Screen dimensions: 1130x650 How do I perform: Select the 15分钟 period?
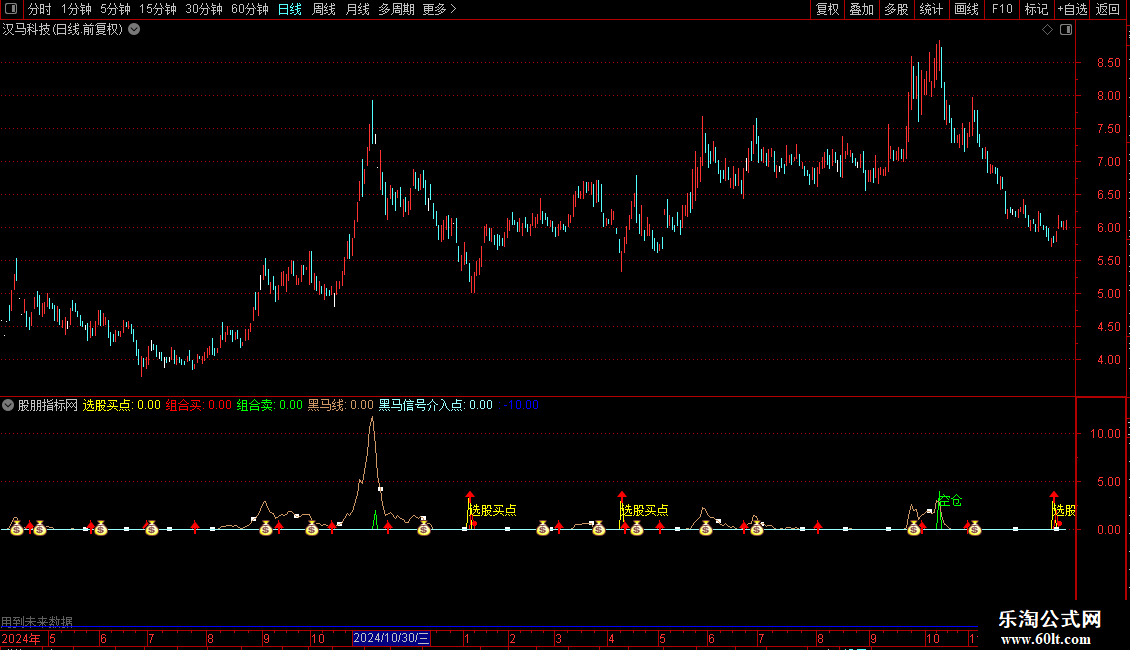point(158,9)
